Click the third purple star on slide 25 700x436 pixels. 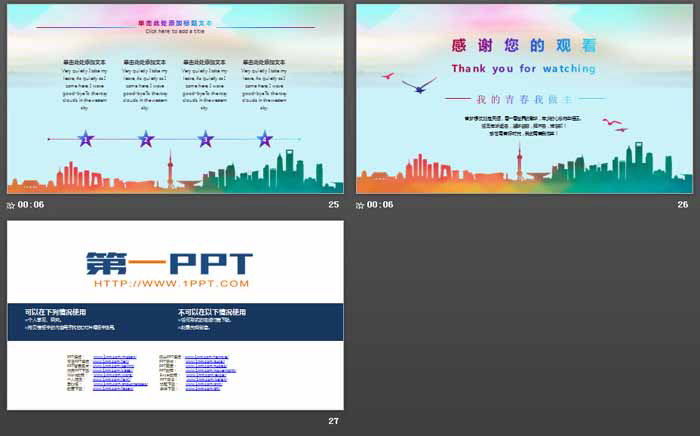(x=205, y=139)
